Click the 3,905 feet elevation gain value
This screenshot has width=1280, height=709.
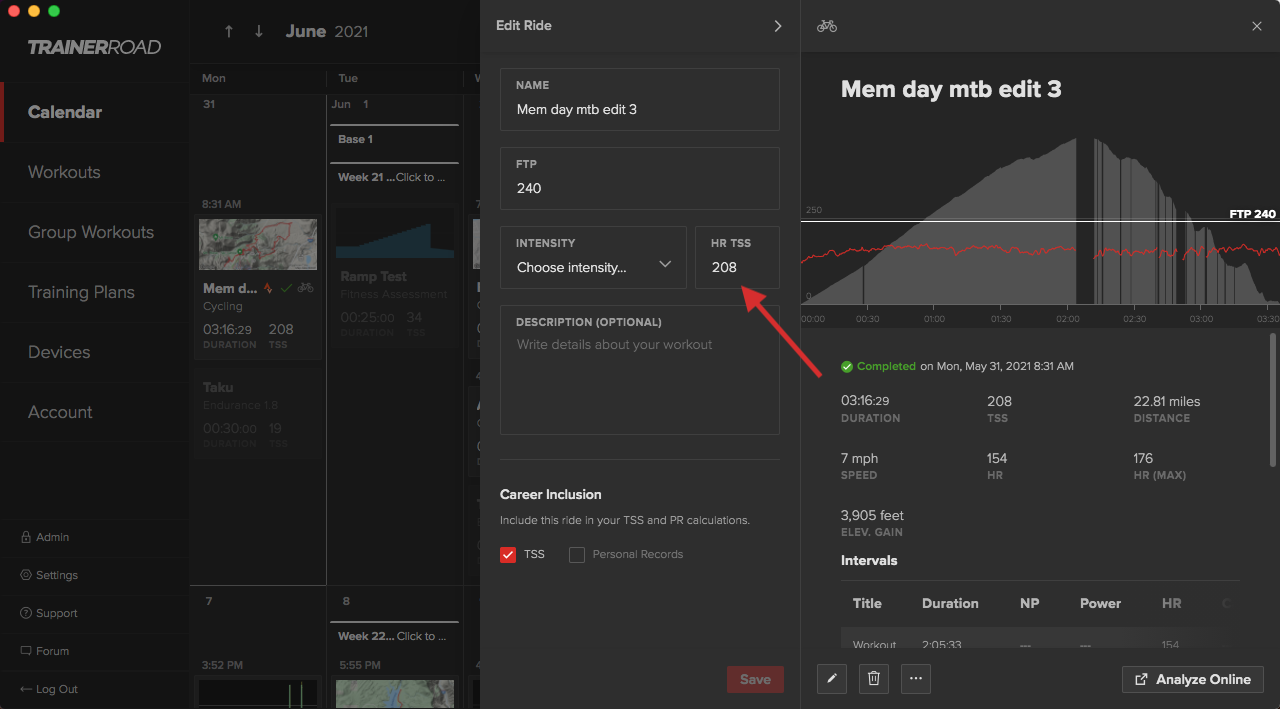click(x=872, y=516)
